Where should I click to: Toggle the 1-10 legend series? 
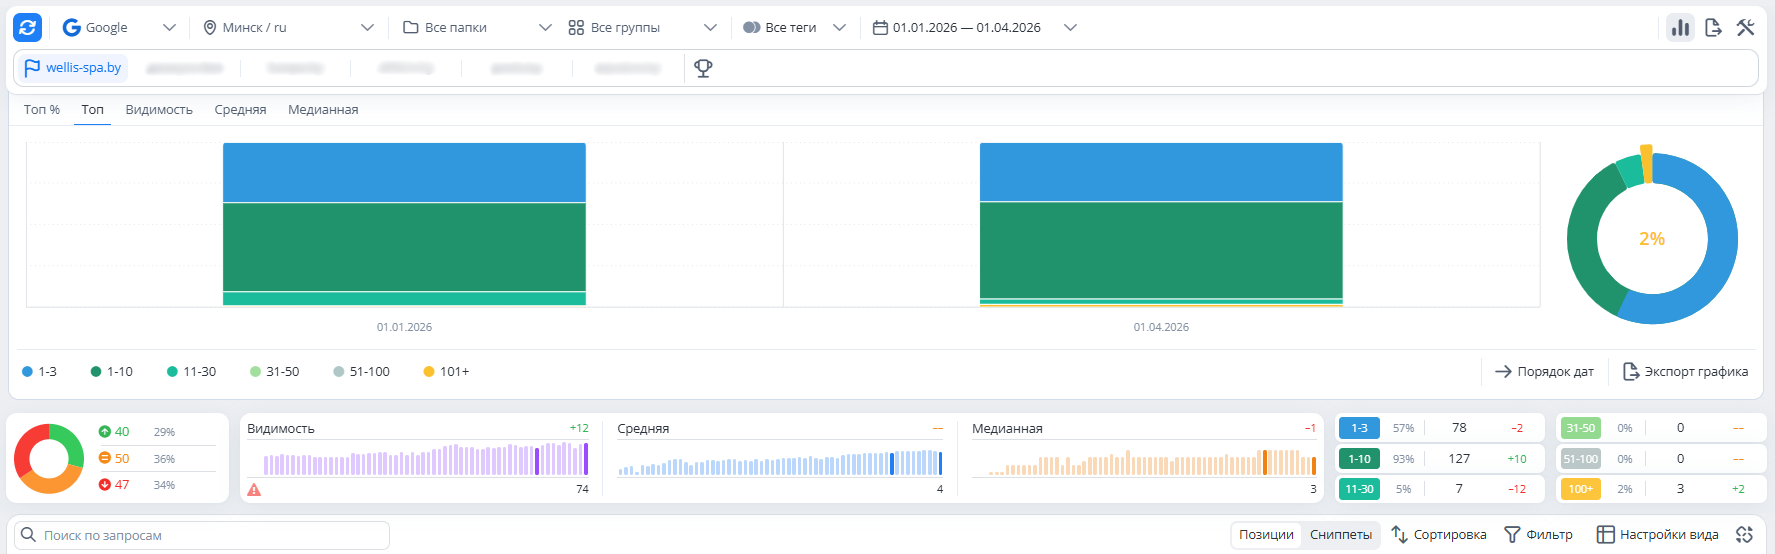click(x=112, y=372)
